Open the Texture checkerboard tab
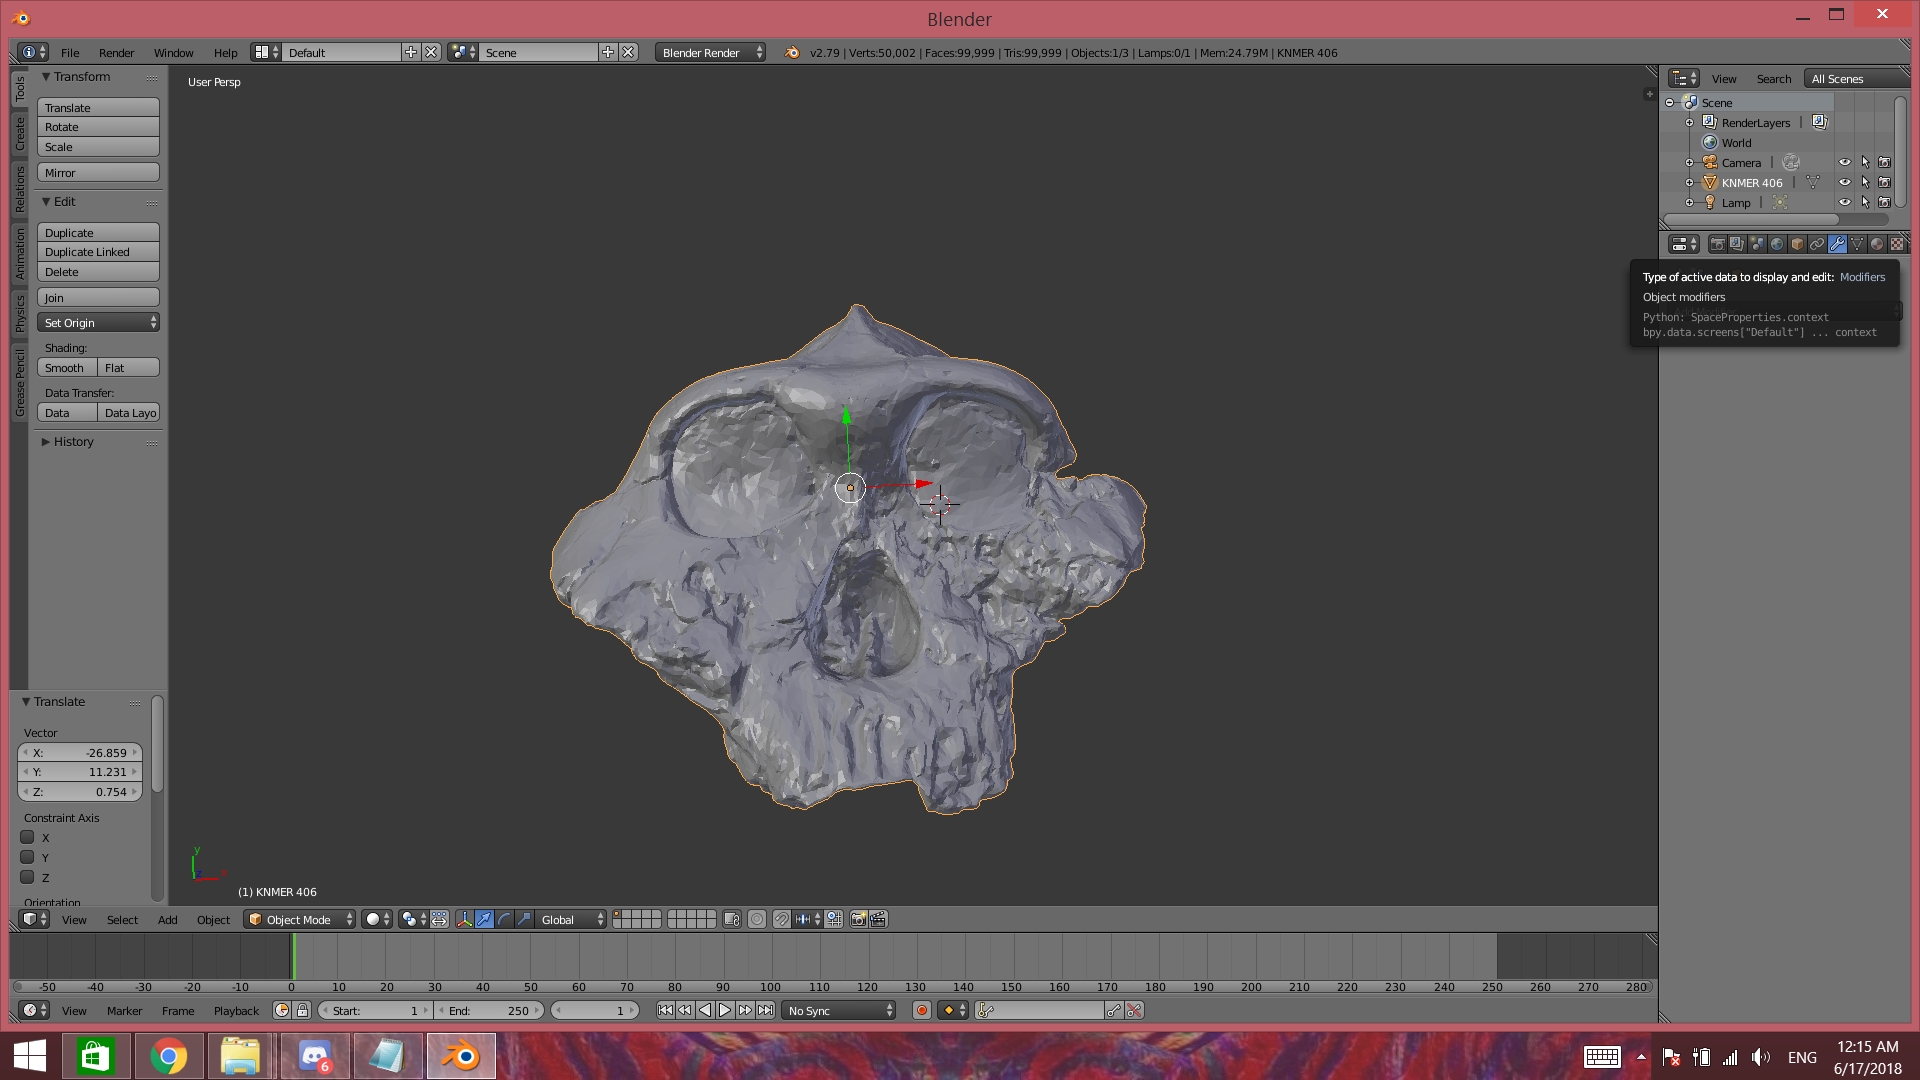Screen dimensions: 1920x1080 (x=1897, y=244)
